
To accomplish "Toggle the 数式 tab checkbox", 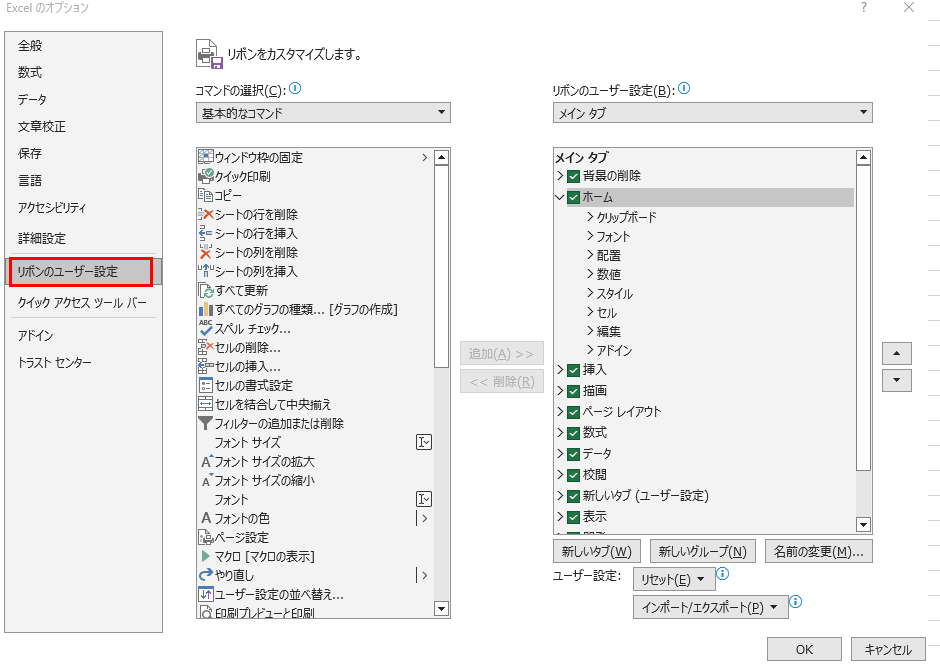I will pos(573,433).
